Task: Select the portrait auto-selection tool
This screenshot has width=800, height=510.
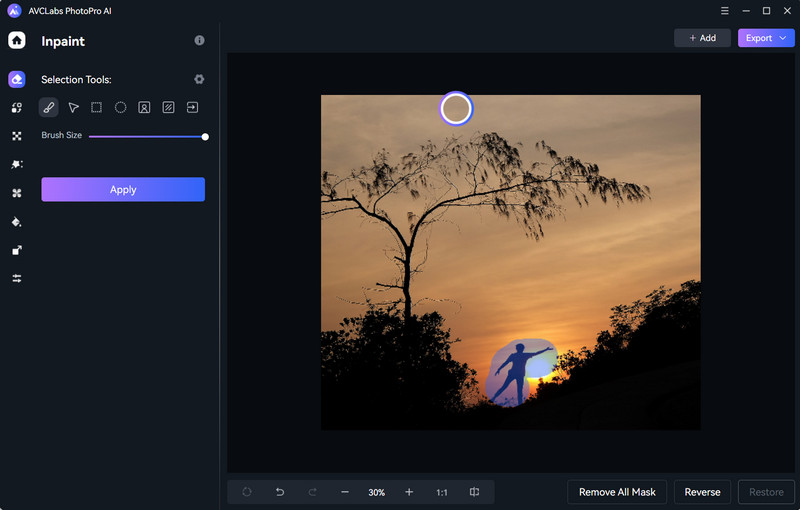Action: pyautogui.click(x=144, y=108)
